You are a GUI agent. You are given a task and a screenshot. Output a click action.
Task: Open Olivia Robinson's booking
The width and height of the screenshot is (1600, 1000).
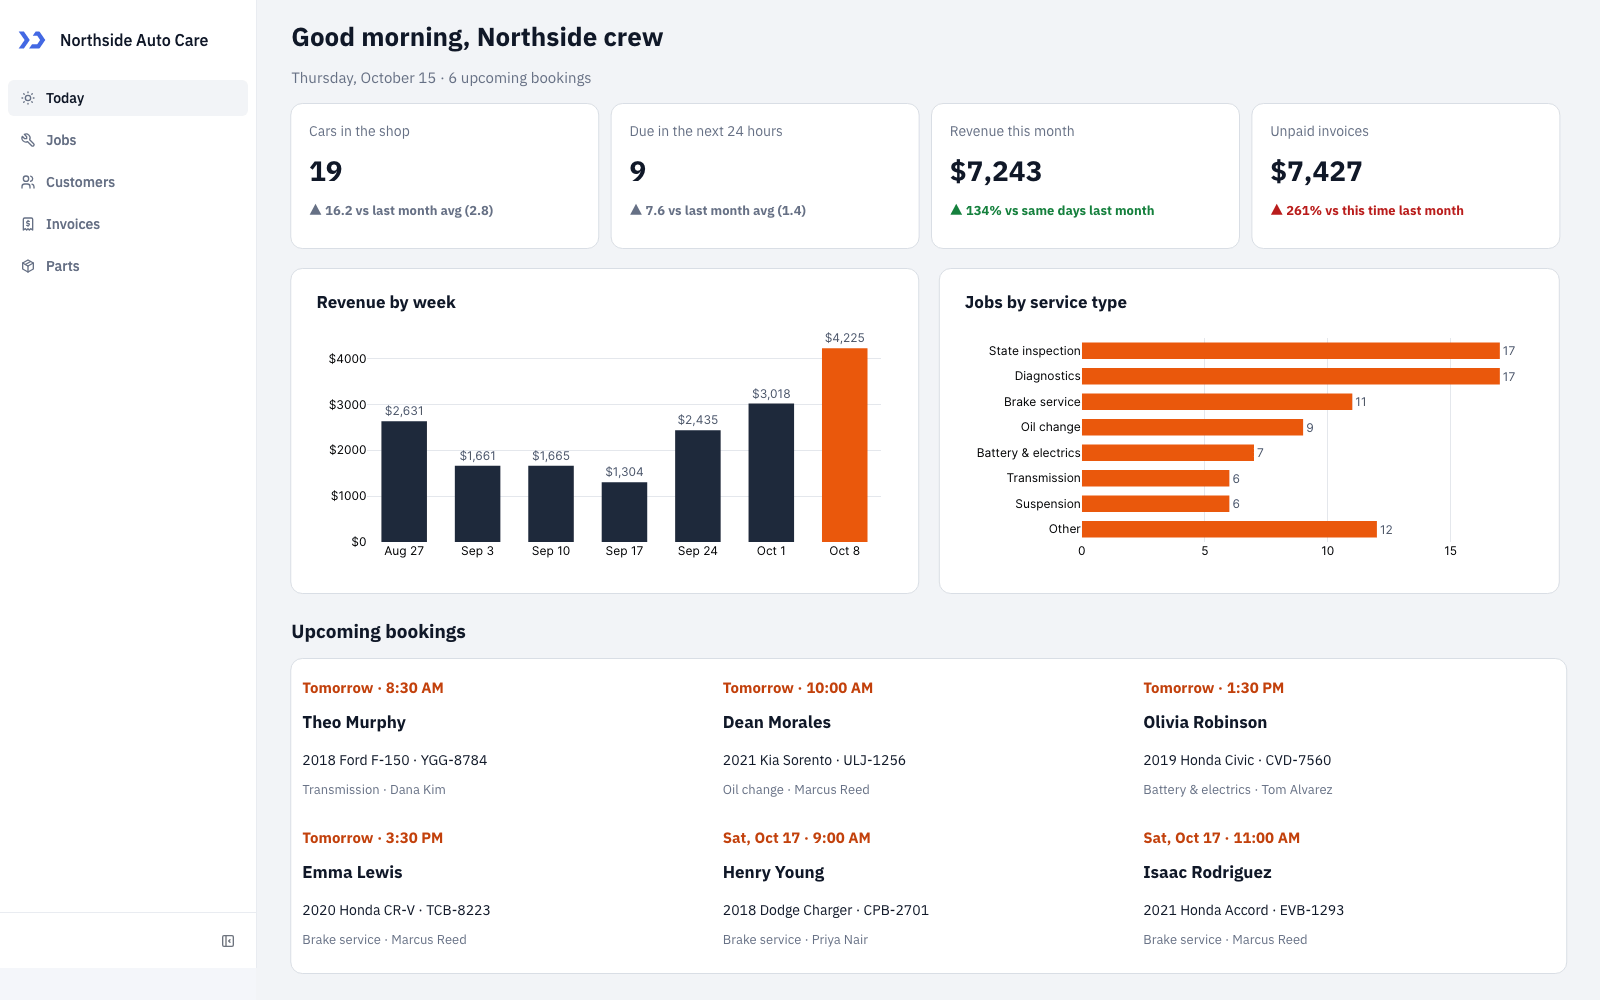pos(1348,740)
